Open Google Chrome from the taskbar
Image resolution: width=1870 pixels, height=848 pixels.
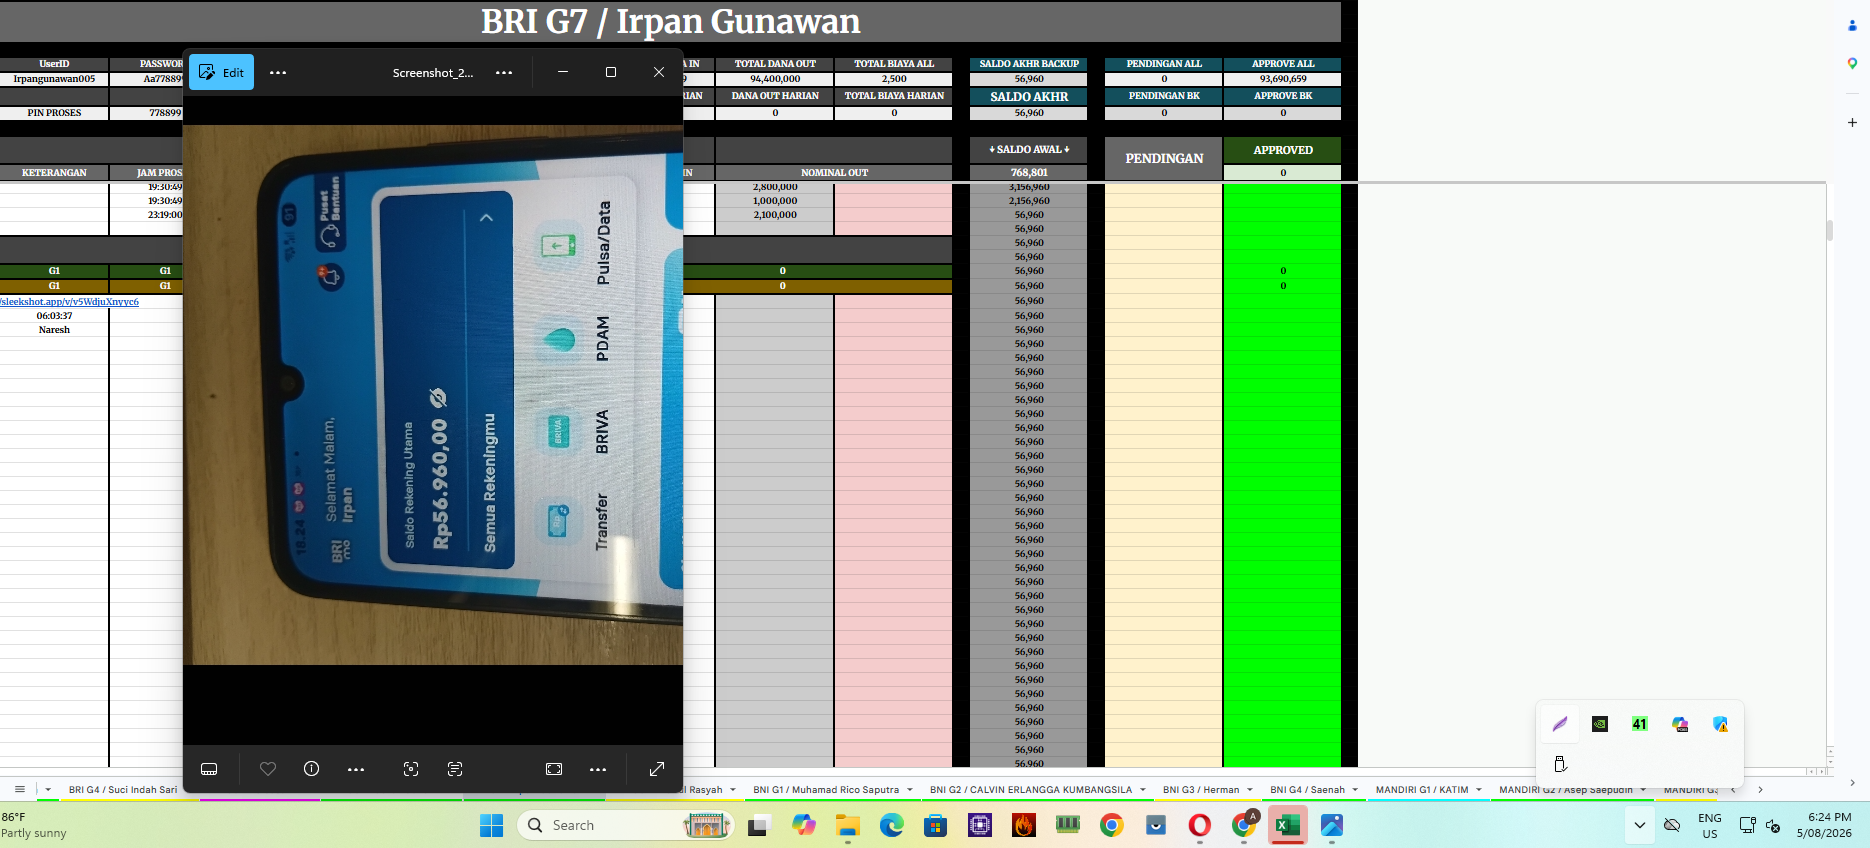tap(1111, 825)
